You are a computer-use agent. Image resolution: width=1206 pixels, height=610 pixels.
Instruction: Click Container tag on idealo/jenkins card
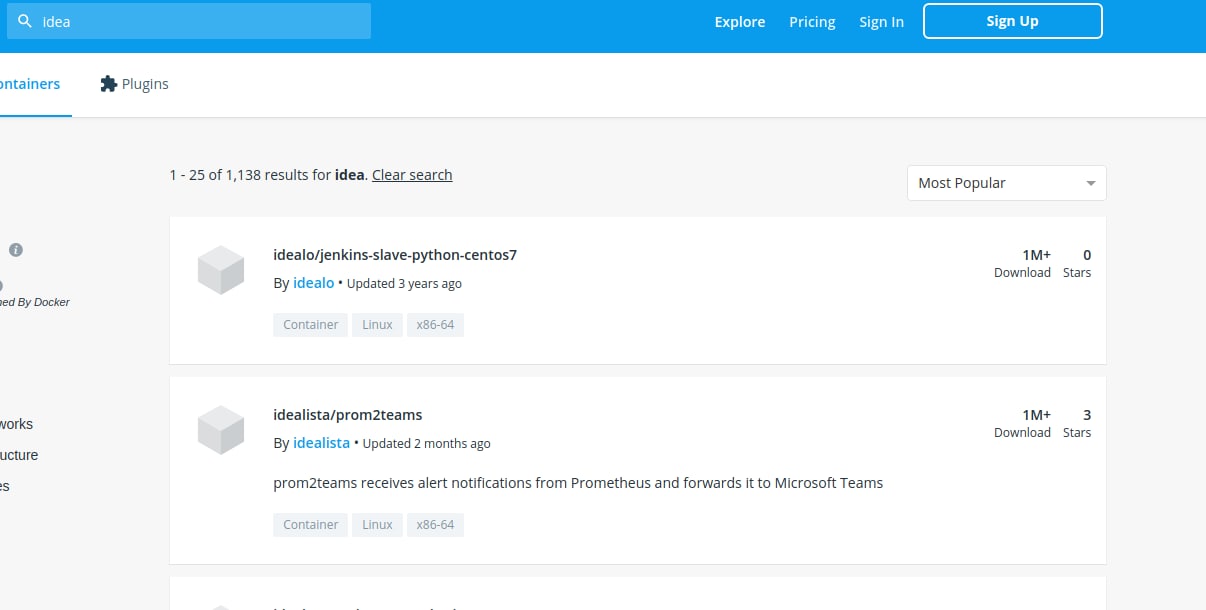(x=311, y=325)
